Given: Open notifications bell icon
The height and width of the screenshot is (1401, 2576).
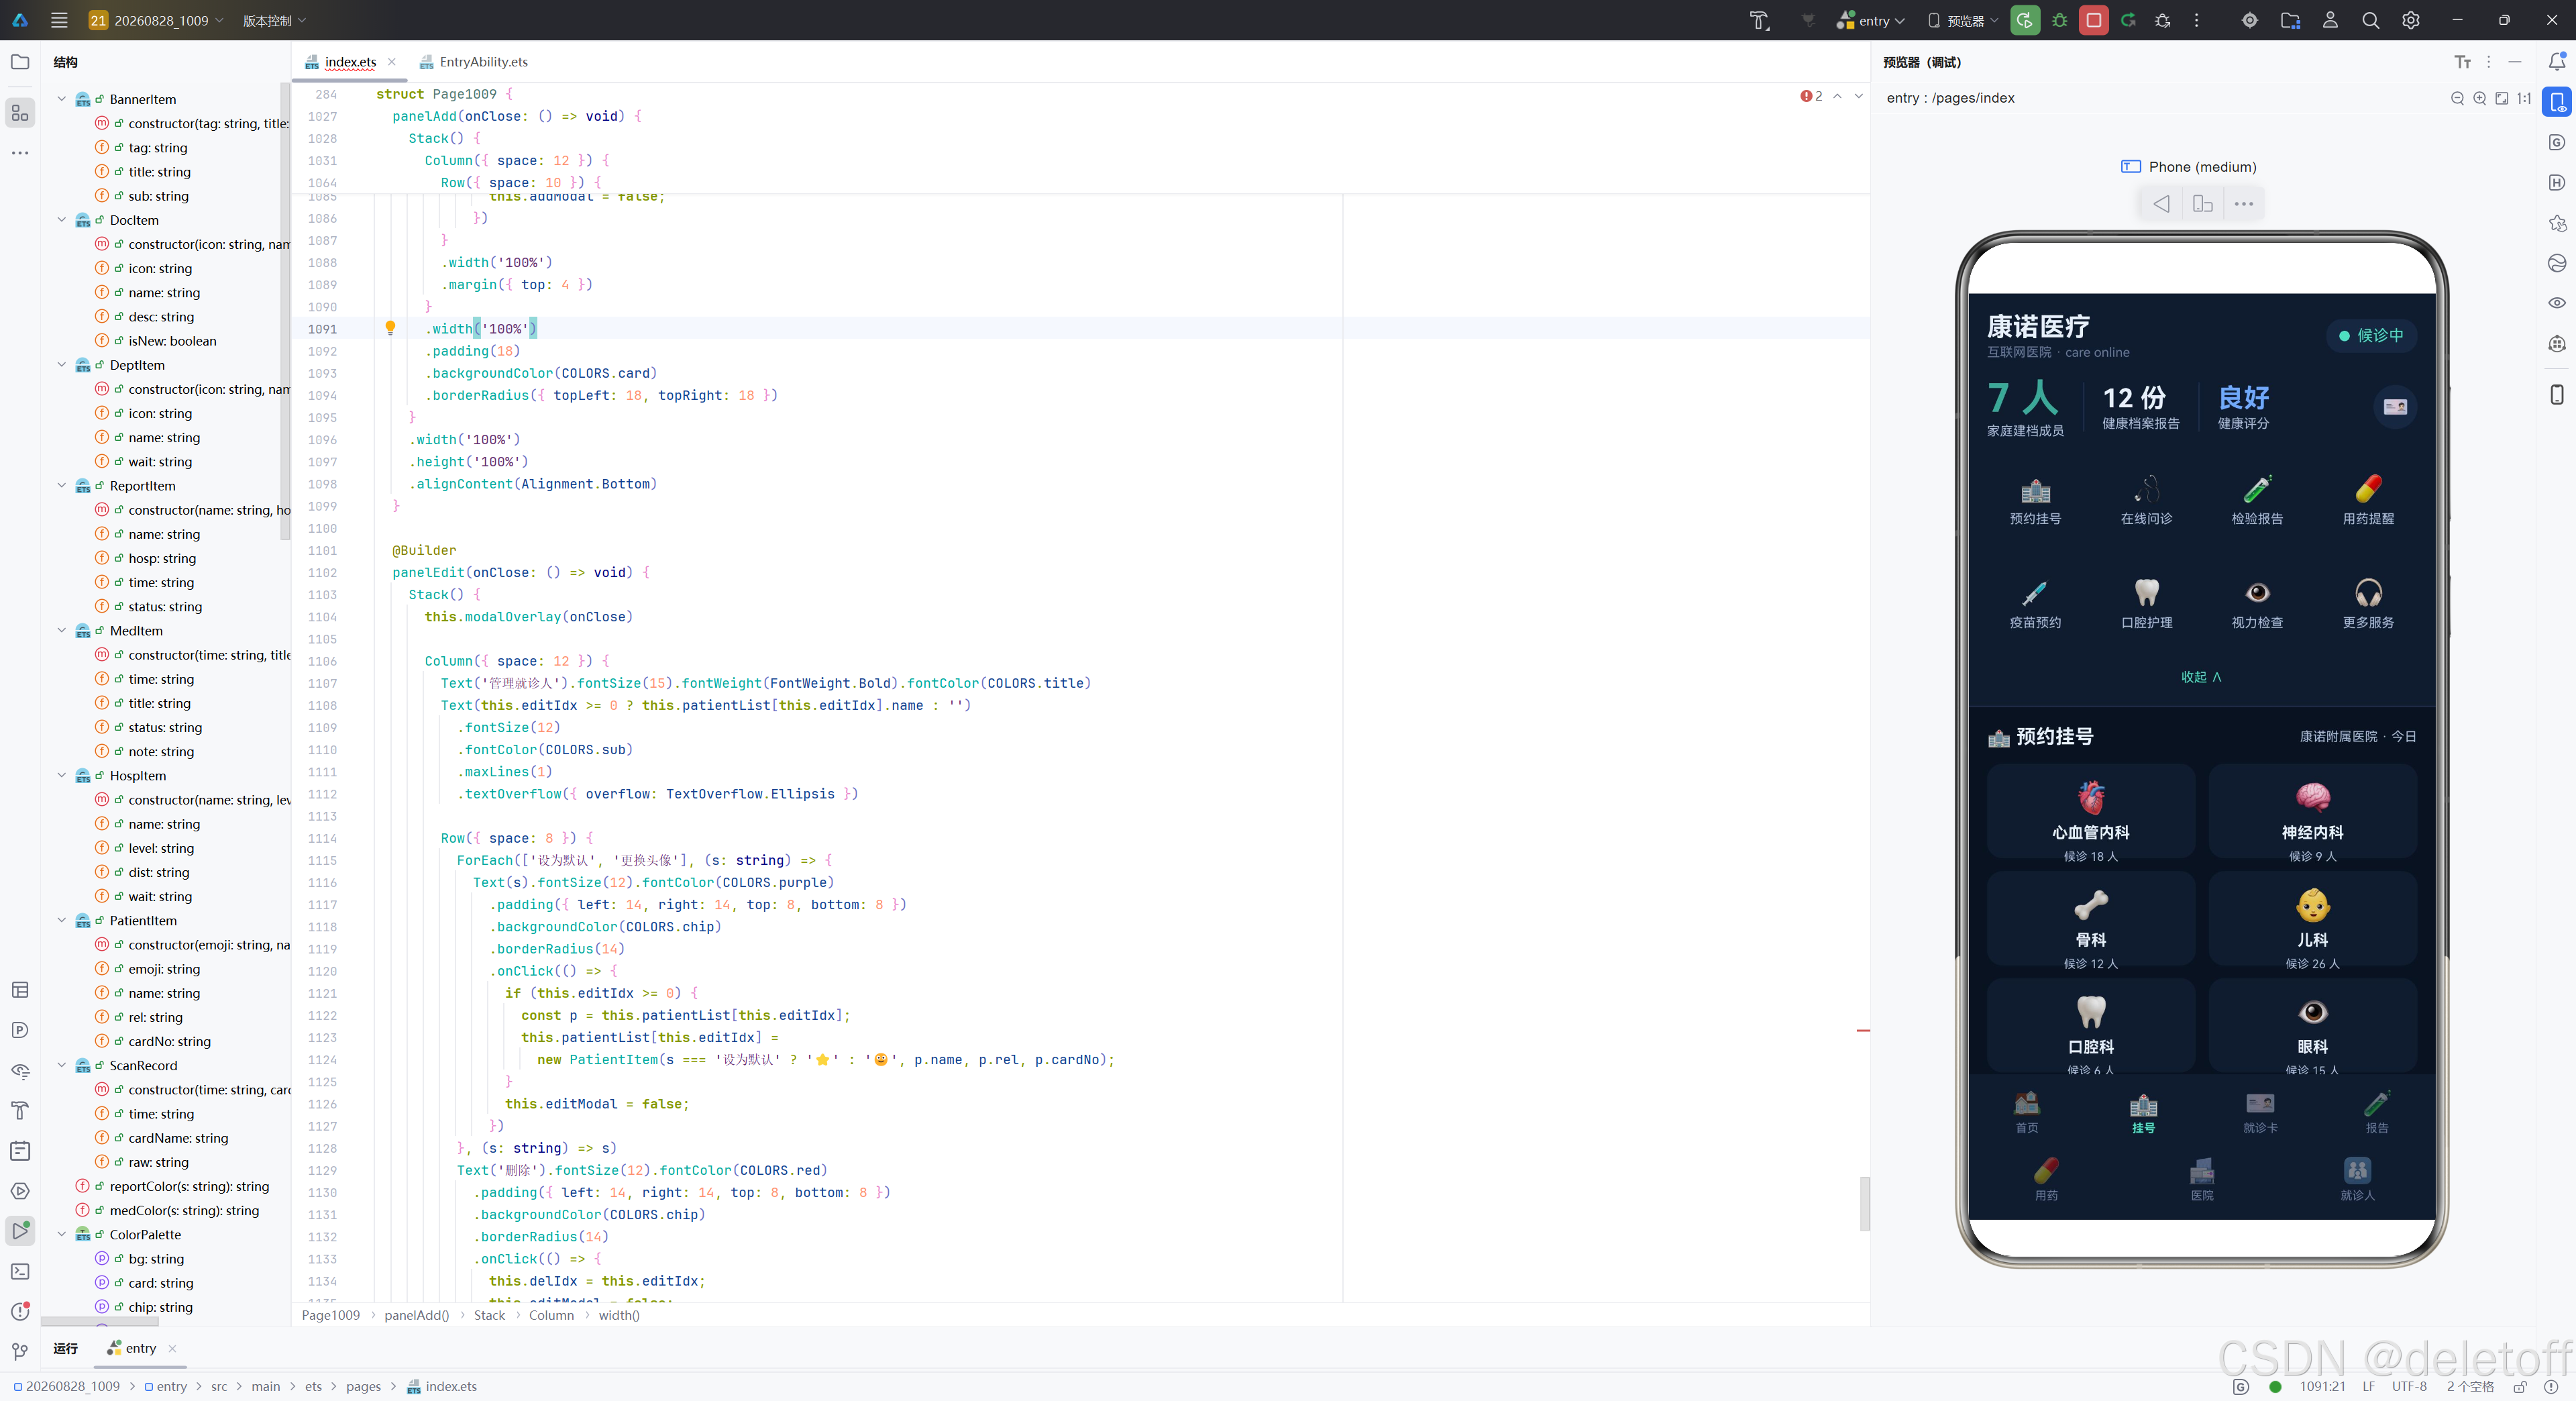Looking at the screenshot, I should point(2557,62).
